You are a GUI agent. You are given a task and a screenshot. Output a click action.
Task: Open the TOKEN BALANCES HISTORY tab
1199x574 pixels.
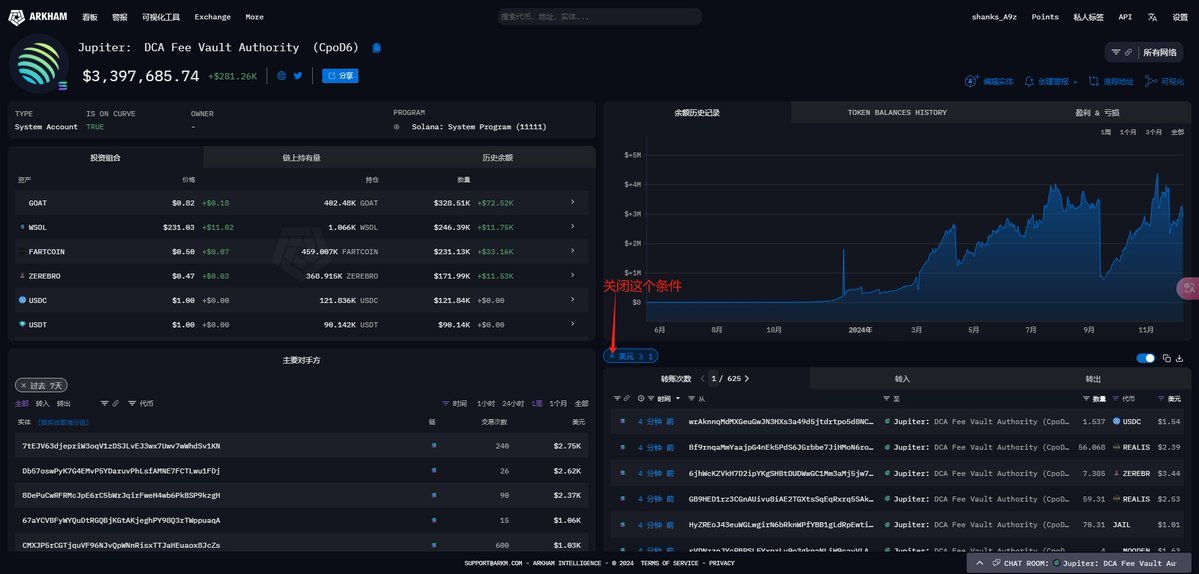896,112
